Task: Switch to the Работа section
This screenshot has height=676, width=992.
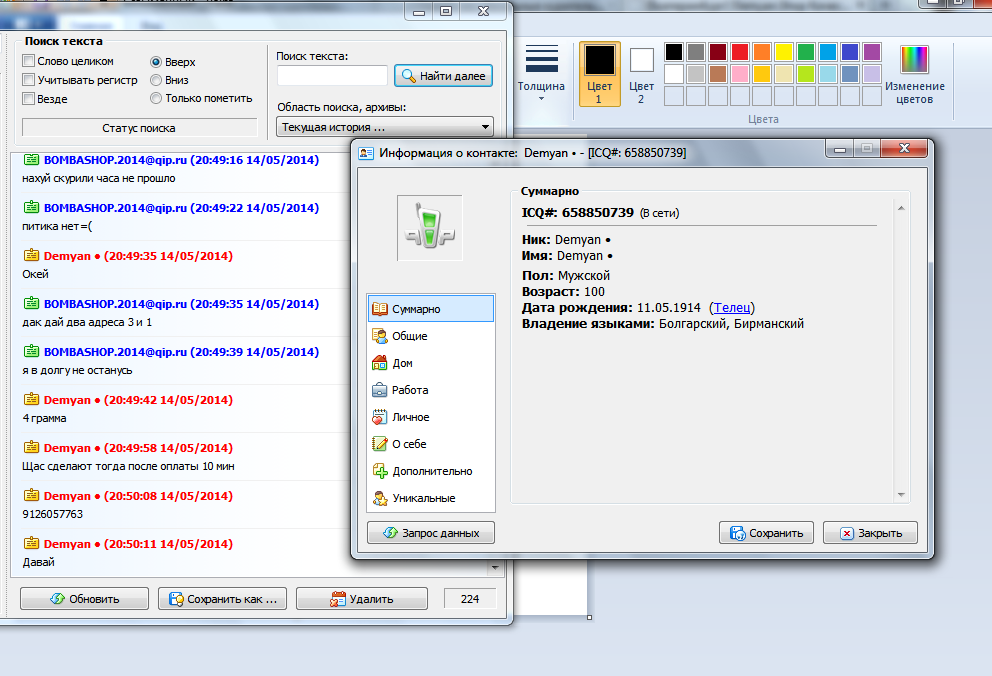Action: [430, 390]
